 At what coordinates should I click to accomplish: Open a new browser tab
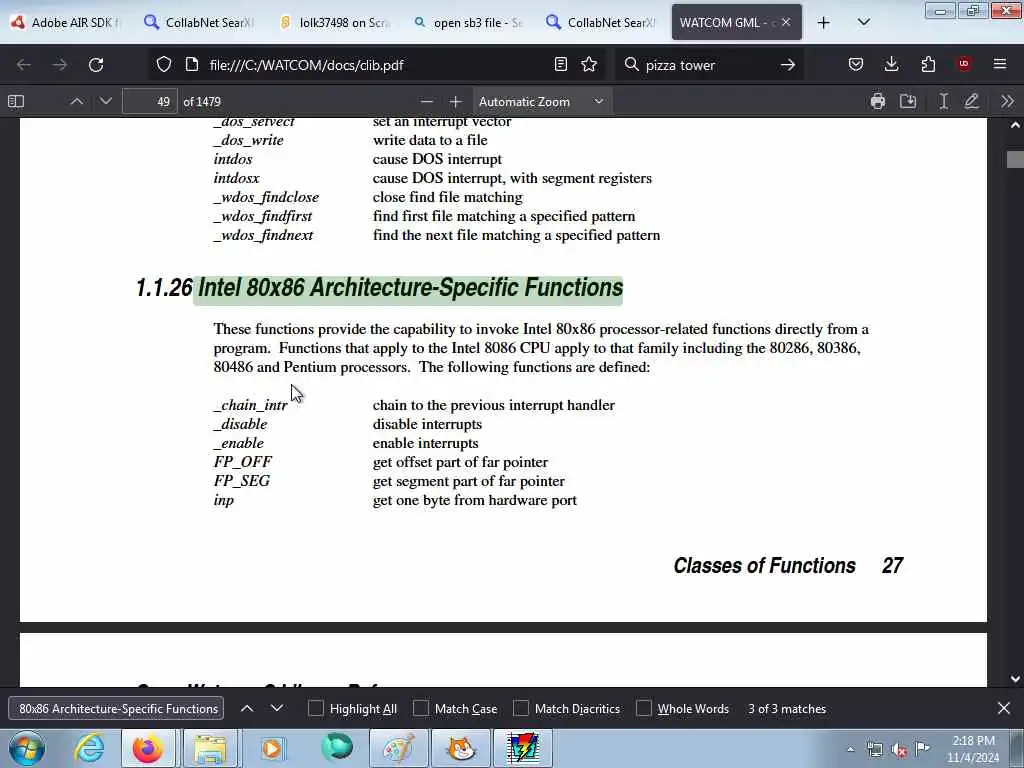click(x=824, y=22)
